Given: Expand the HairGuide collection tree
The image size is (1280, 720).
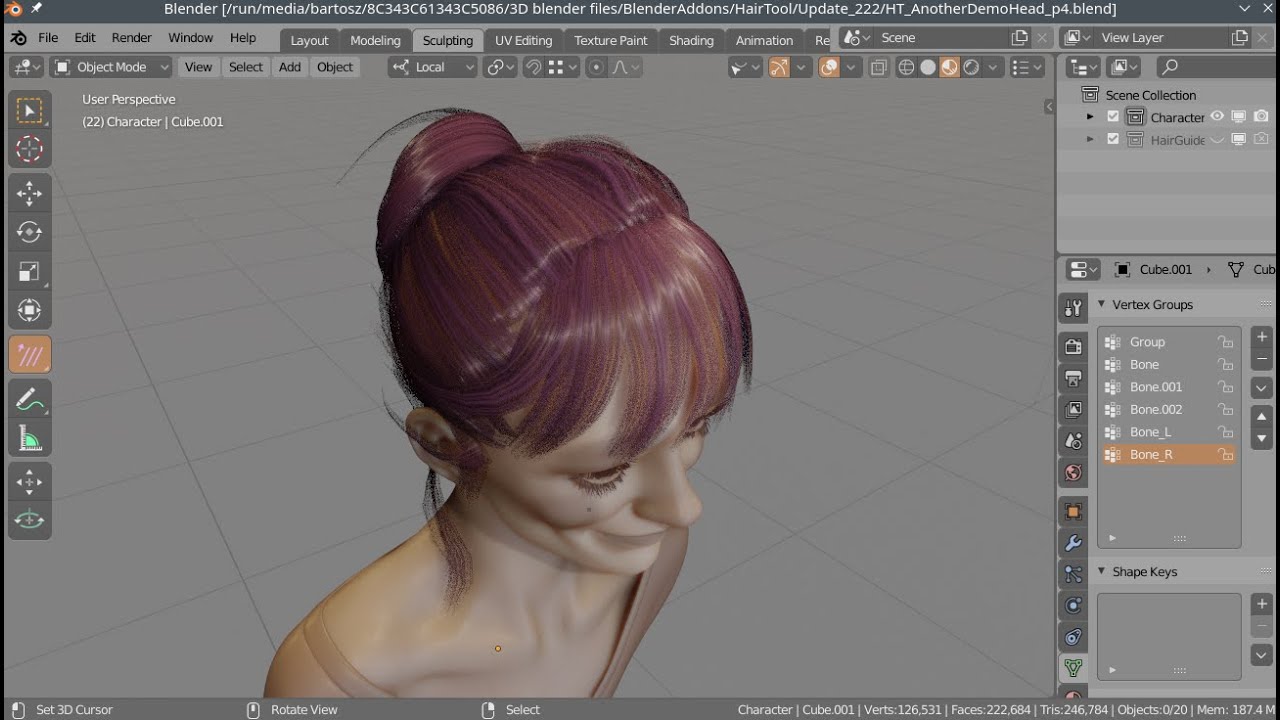Looking at the screenshot, I should tap(1090, 140).
